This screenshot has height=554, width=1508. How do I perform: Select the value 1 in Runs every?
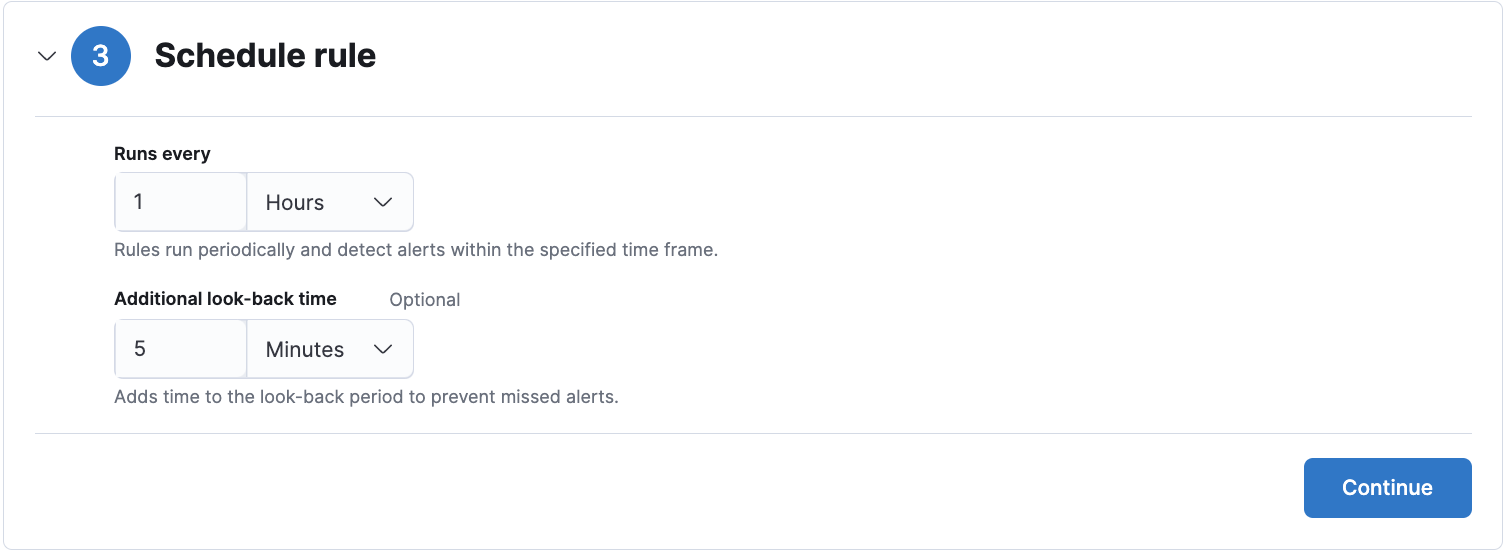[x=139, y=202]
